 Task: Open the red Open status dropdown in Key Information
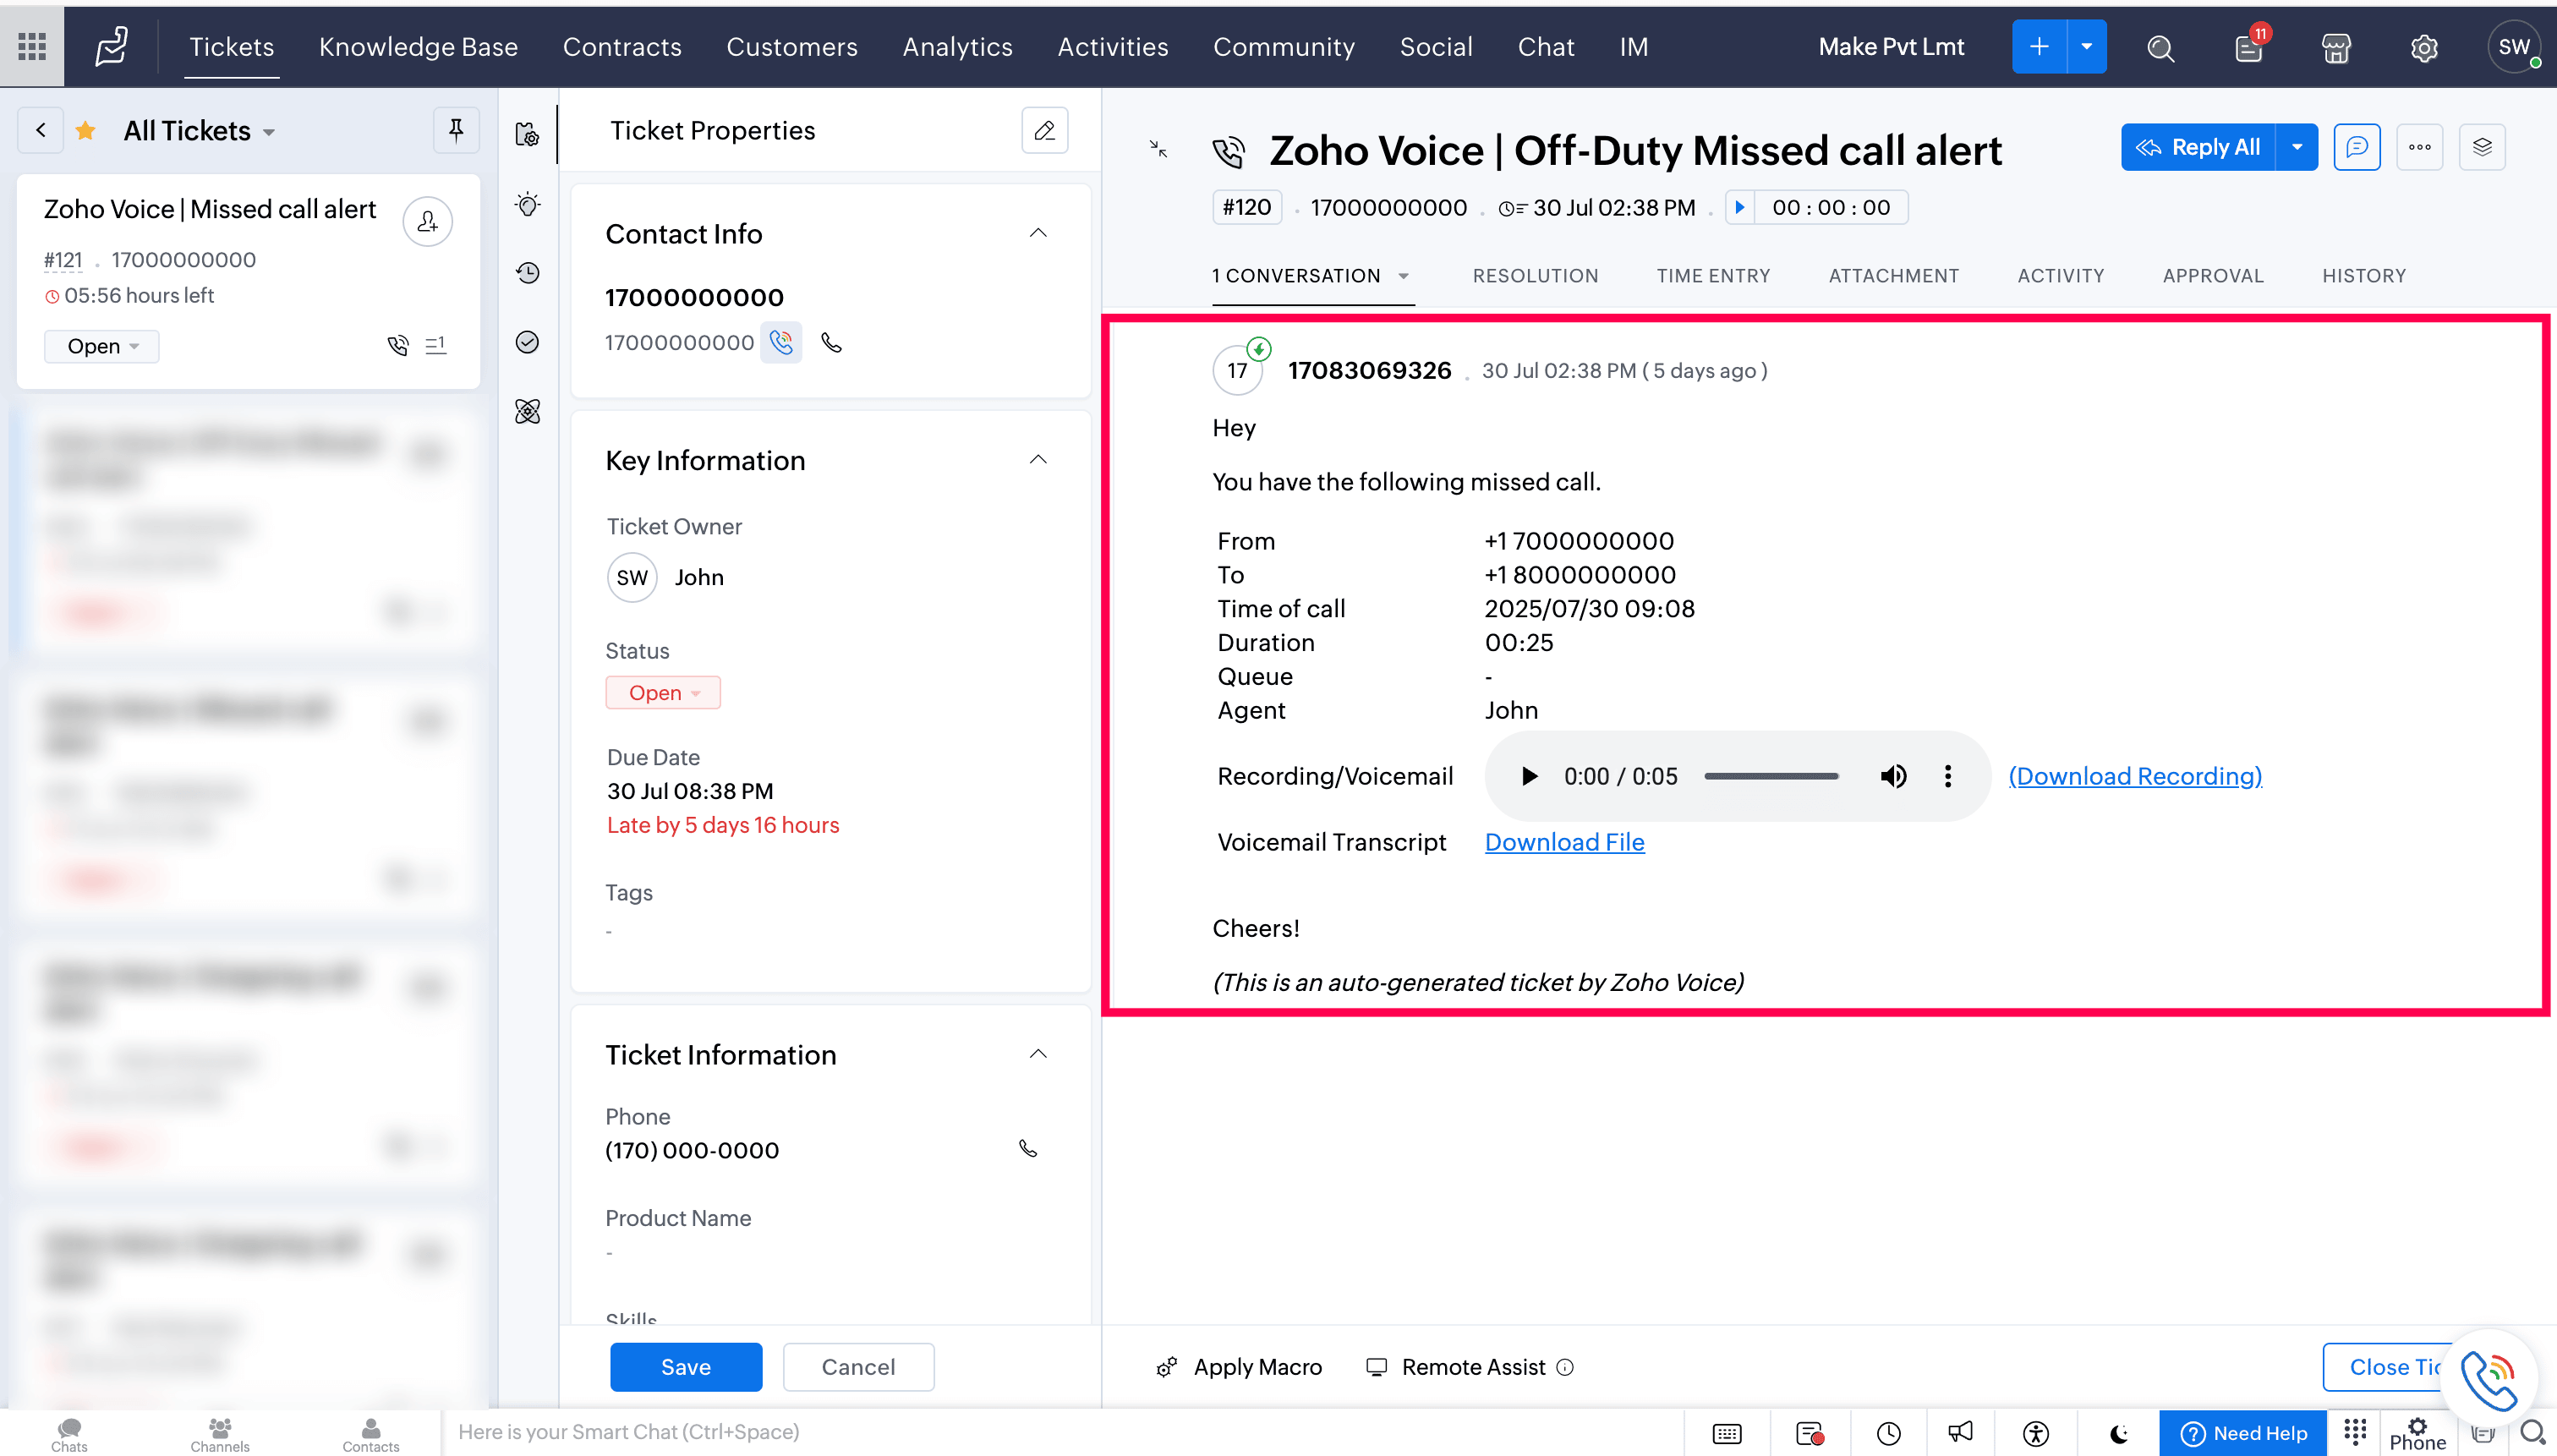coord(662,693)
